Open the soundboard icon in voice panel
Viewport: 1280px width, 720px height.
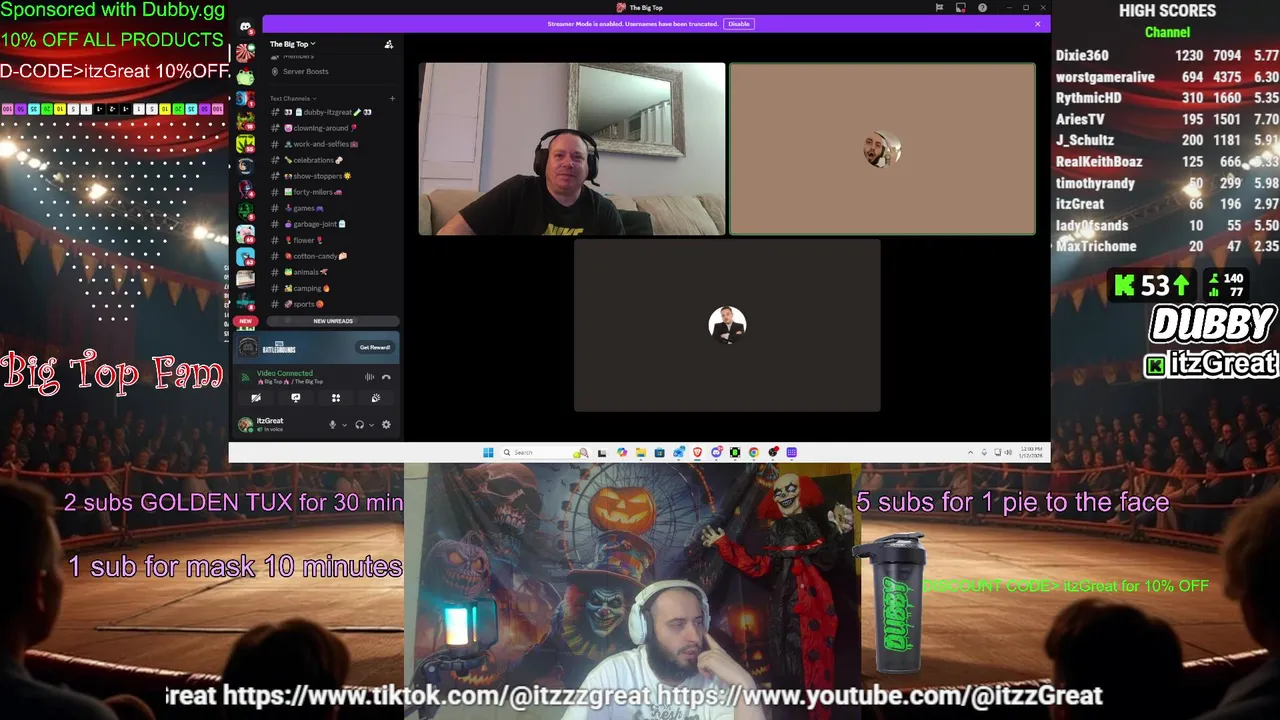click(376, 398)
